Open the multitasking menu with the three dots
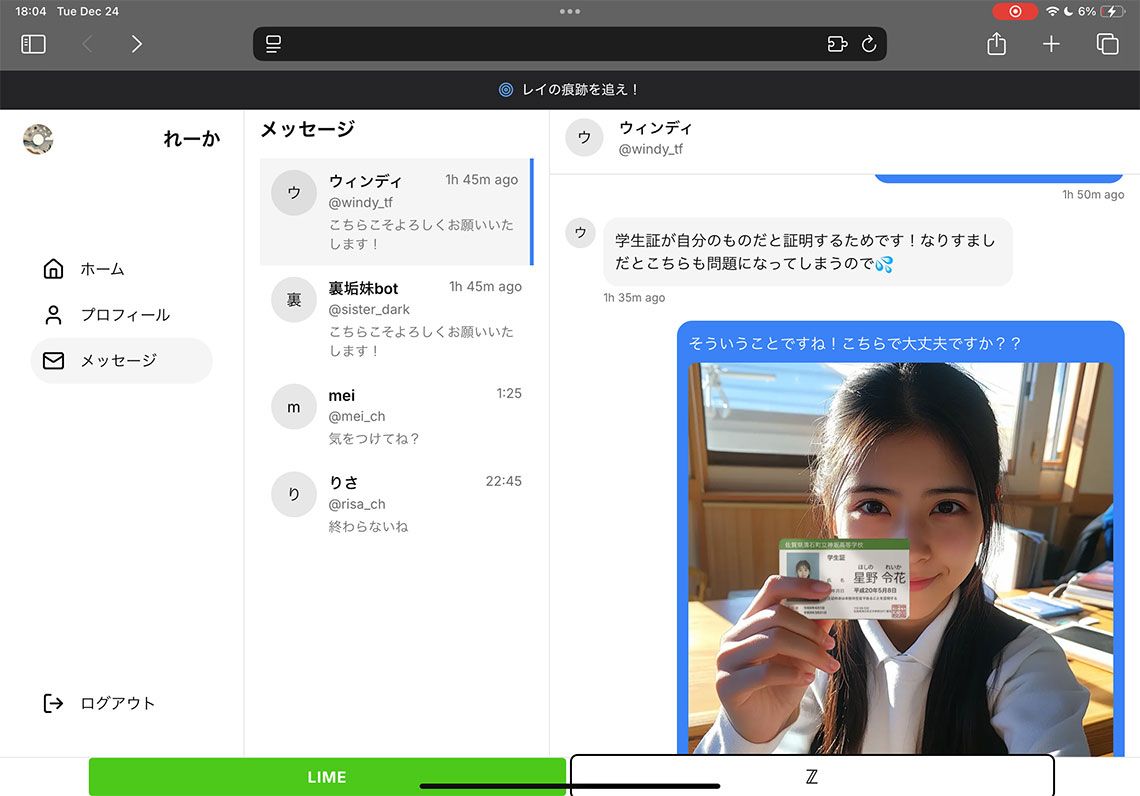1140x796 pixels. point(569,11)
